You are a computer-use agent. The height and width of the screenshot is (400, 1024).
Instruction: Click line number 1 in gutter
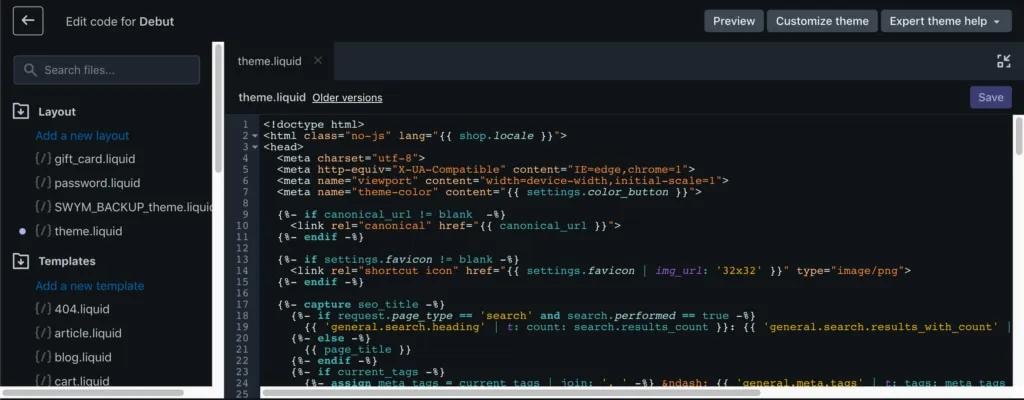point(245,124)
